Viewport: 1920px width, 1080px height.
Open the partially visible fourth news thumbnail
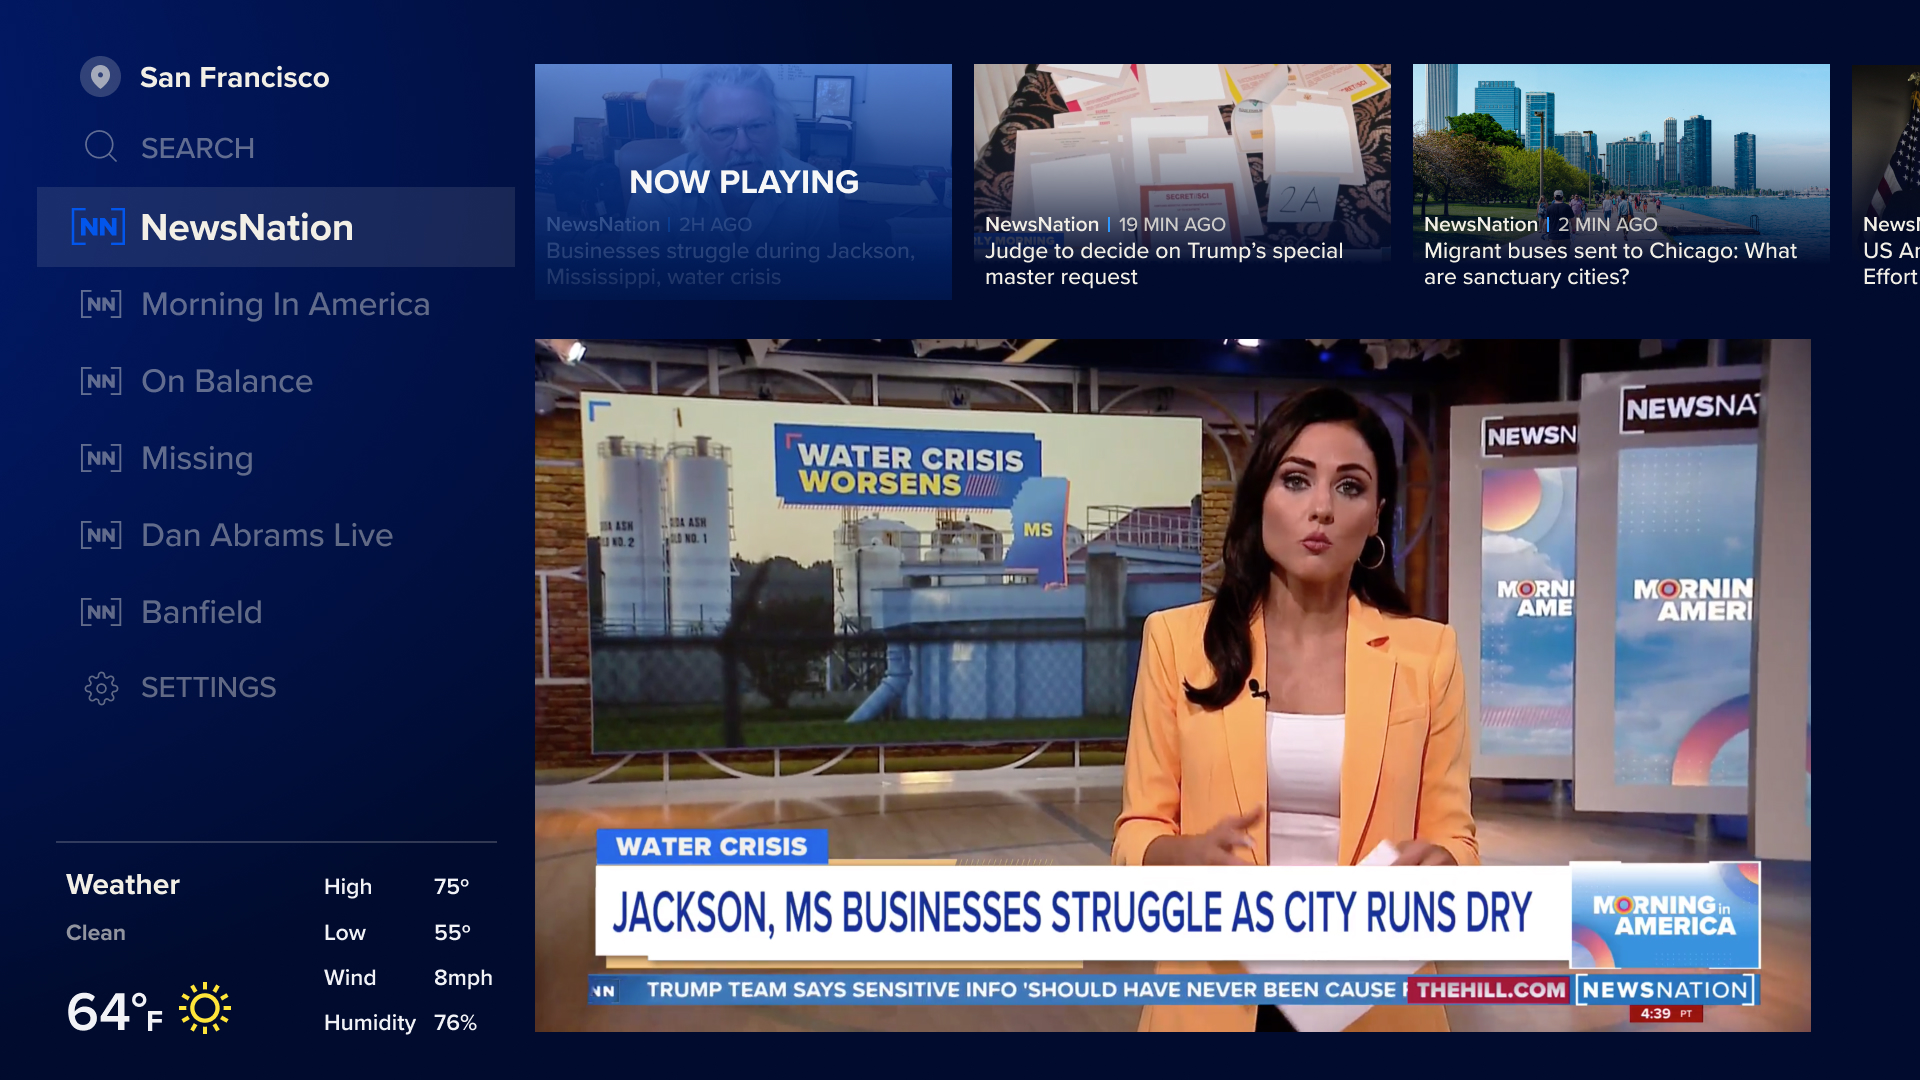[1888, 181]
